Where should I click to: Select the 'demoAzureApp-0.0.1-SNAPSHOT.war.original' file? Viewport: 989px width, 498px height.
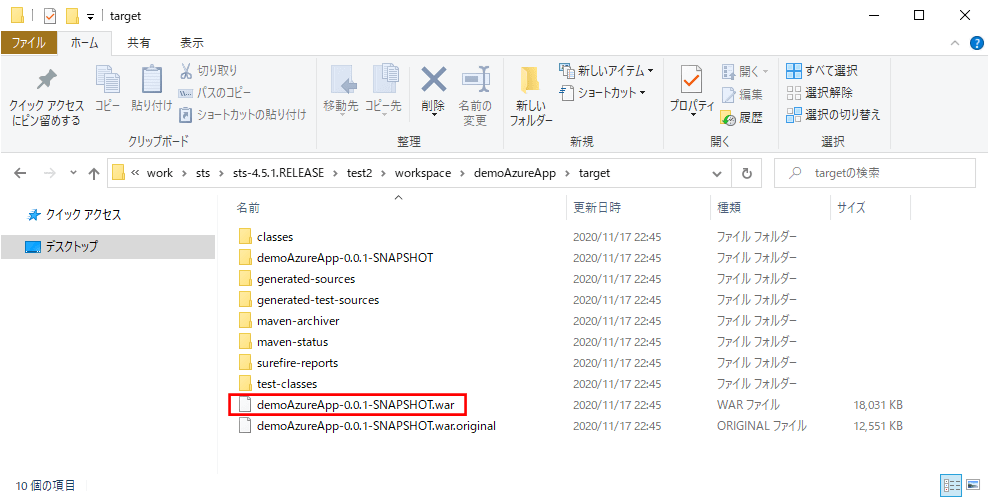point(376,426)
